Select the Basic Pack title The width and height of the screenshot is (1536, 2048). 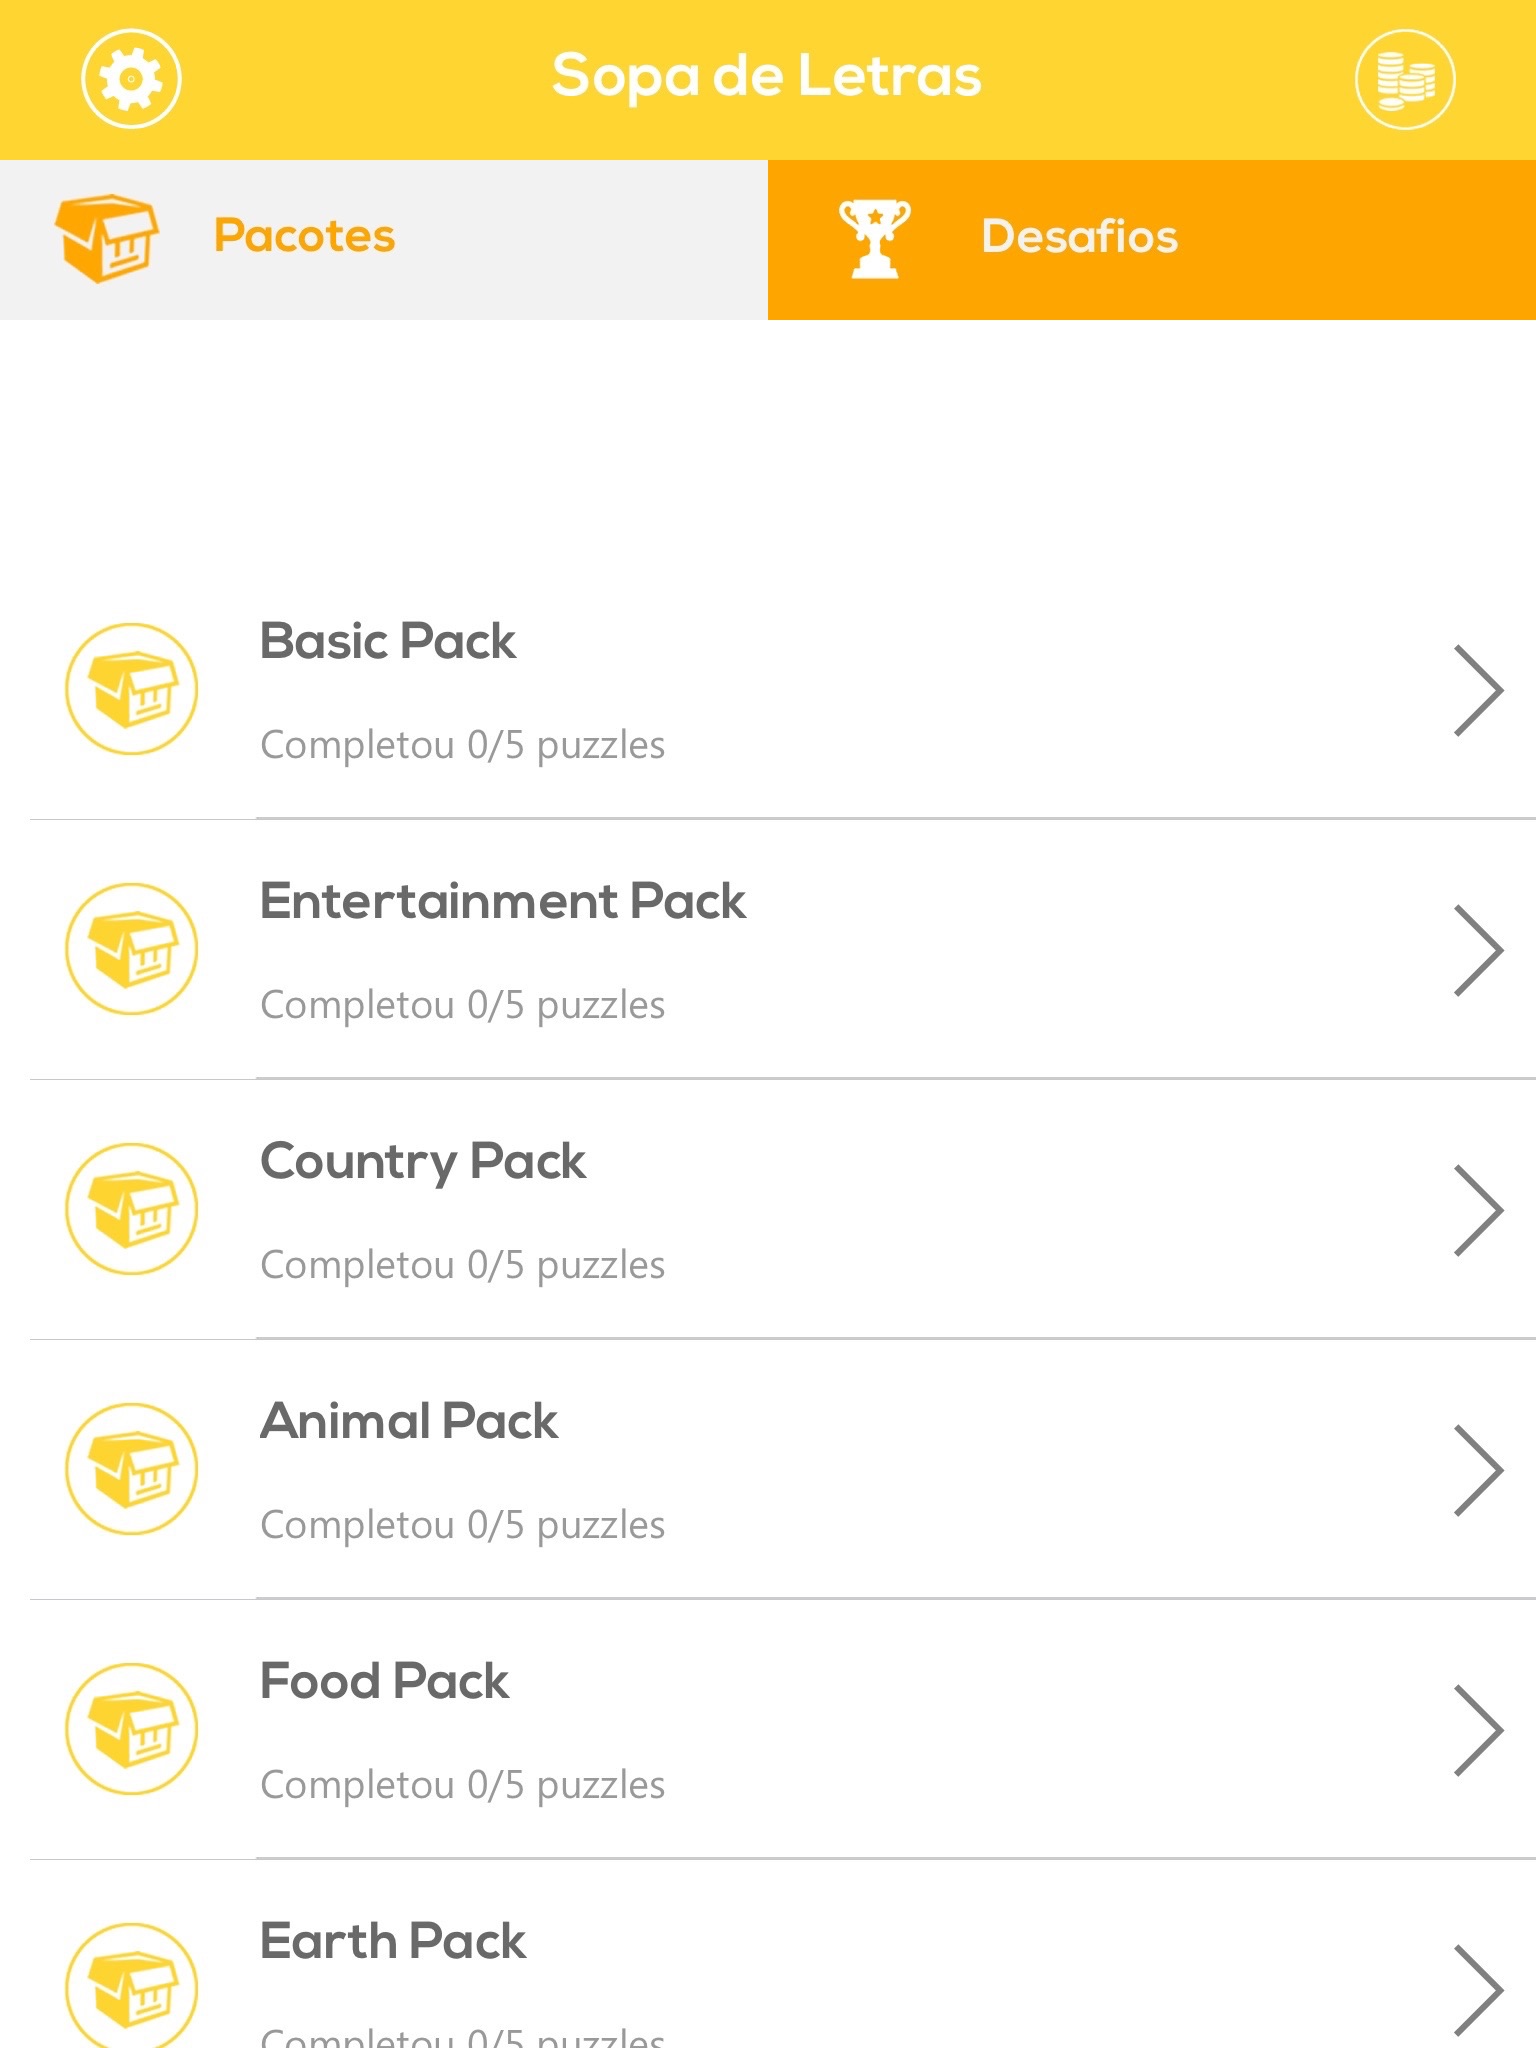[388, 641]
